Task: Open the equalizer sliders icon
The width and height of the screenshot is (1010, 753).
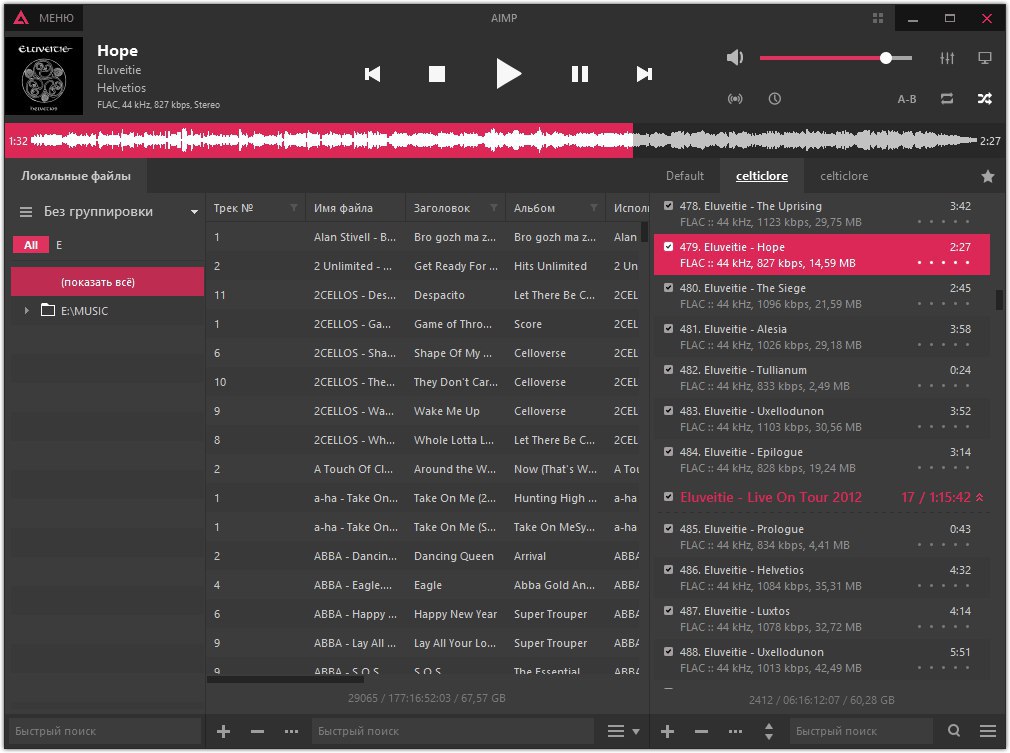Action: [947, 58]
